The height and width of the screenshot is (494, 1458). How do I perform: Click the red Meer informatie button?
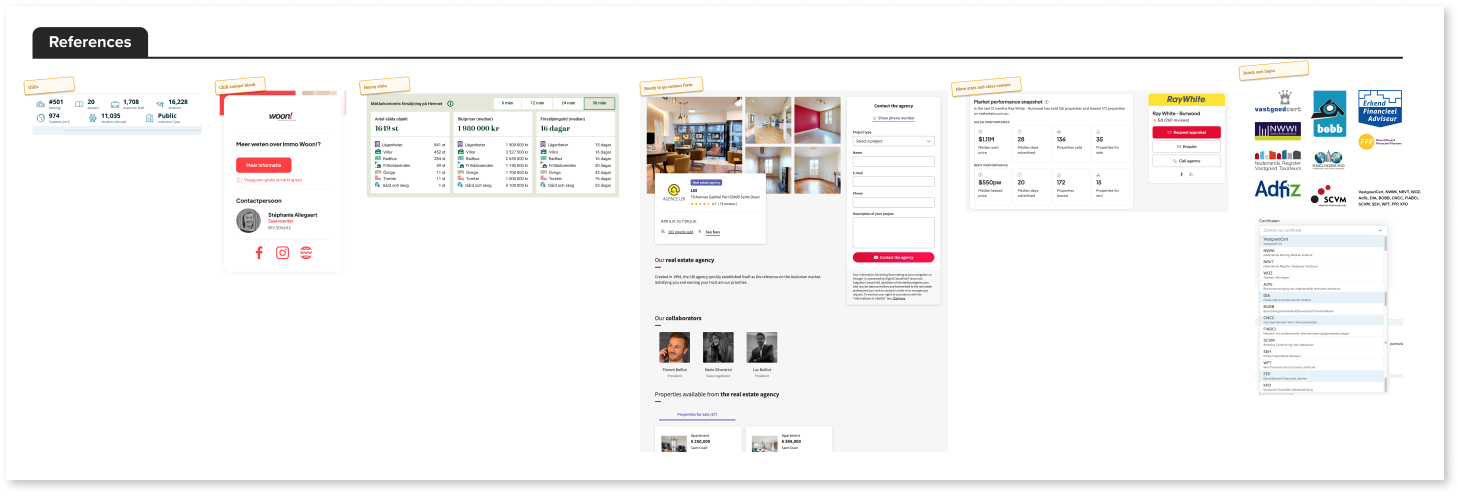[x=264, y=165]
